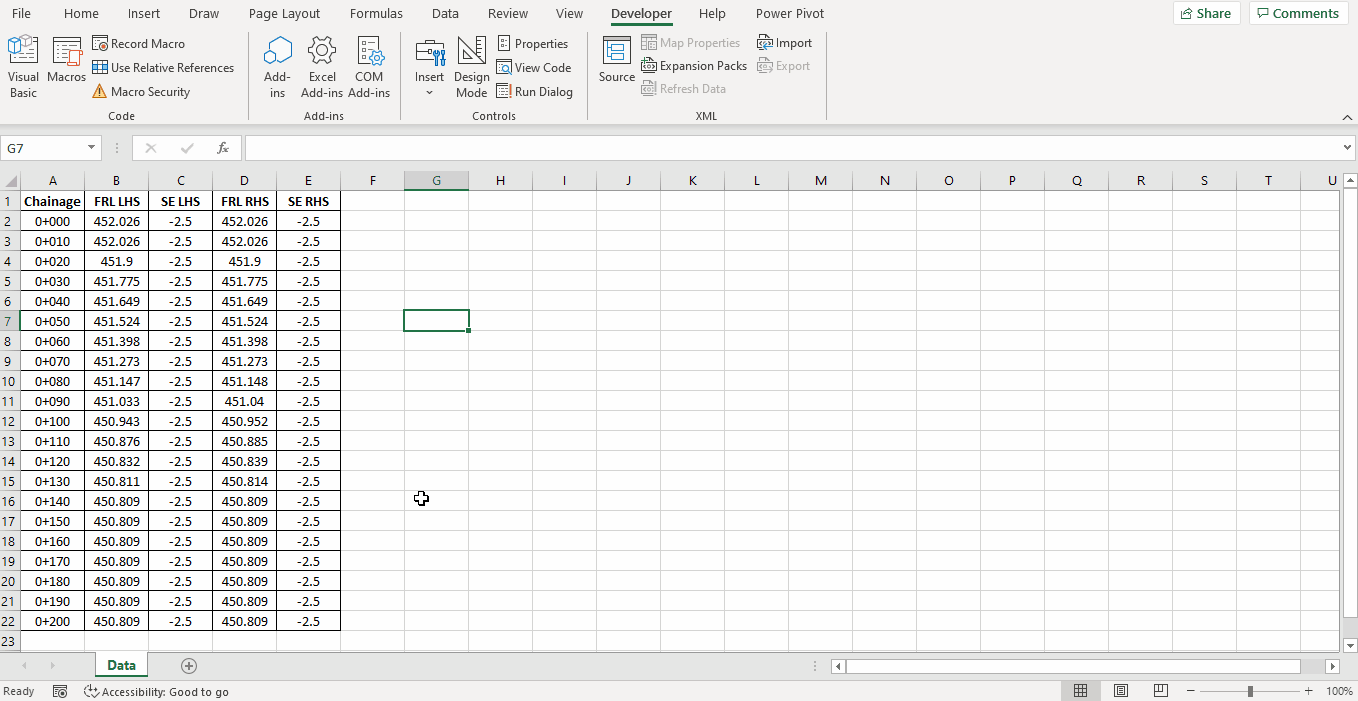Viewport: 1358px width, 701px height.
Task: Toggle Design Mode
Action: [471, 67]
